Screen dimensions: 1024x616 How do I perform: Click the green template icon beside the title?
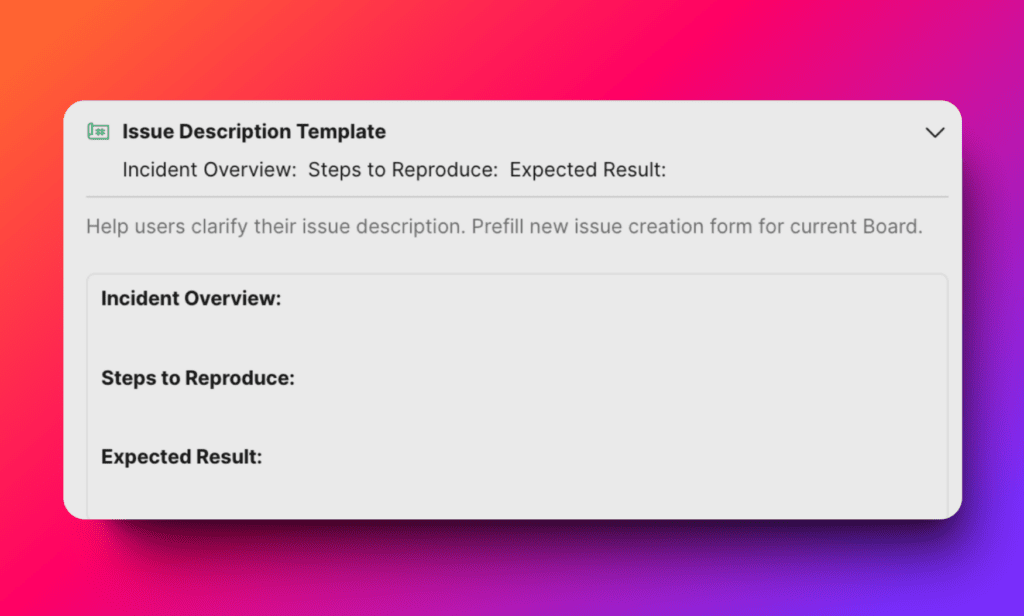[97, 132]
